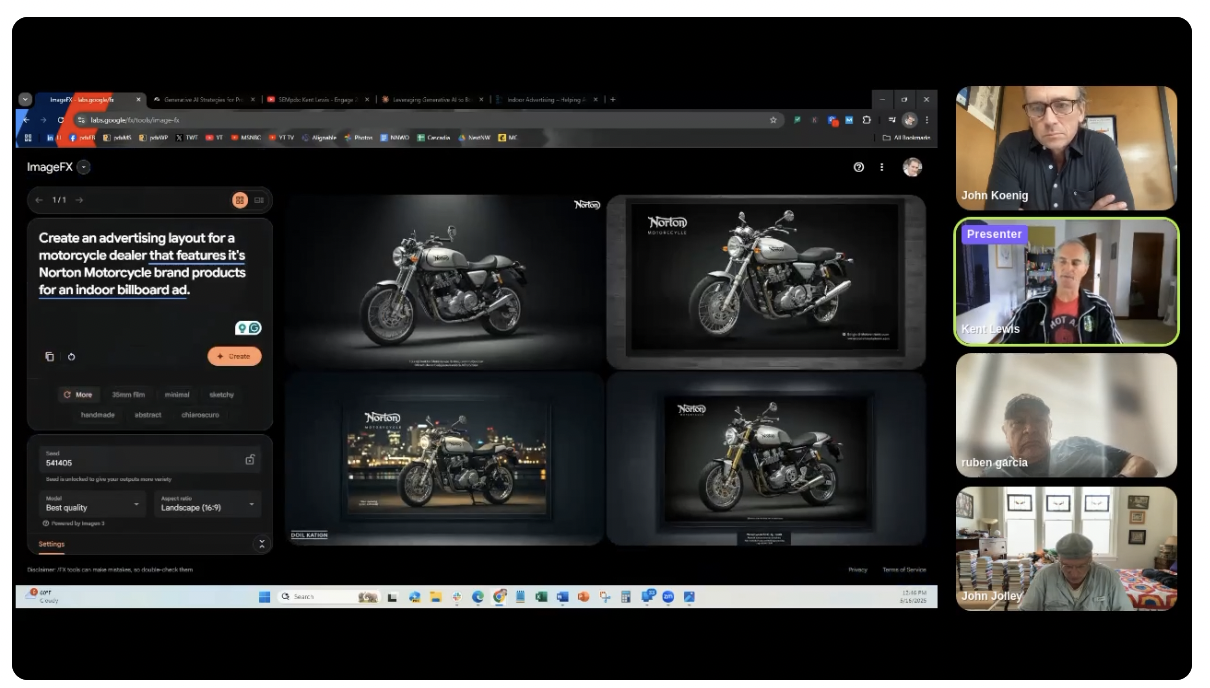
Task: Go to the previous prompt result
Action: click(x=39, y=200)
